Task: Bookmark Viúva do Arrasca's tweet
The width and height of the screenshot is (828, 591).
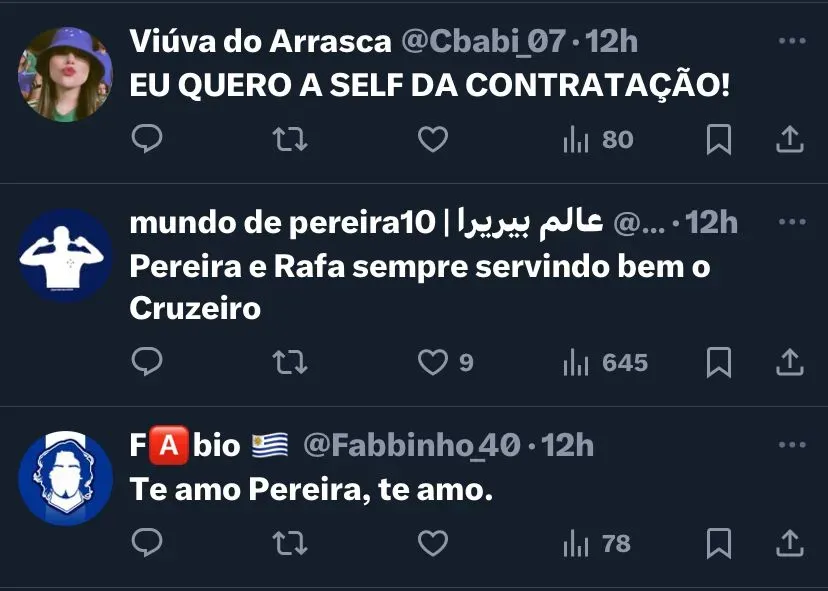Action: tap(719, 139)
